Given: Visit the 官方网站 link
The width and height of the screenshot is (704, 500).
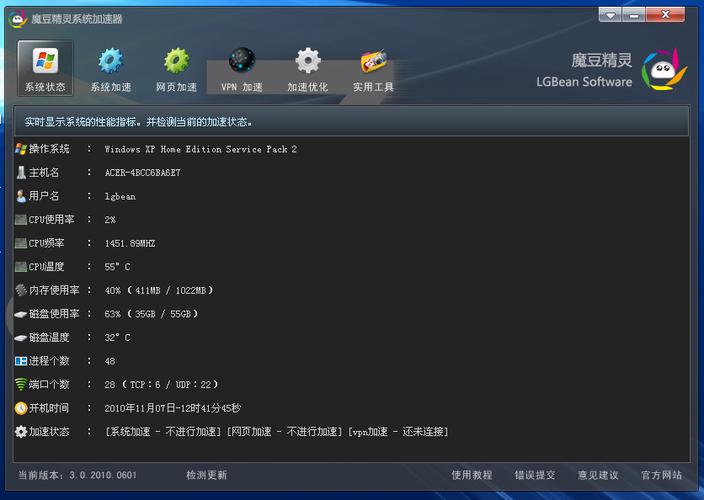Looking at the screenshot, I should tap(661, 475).
